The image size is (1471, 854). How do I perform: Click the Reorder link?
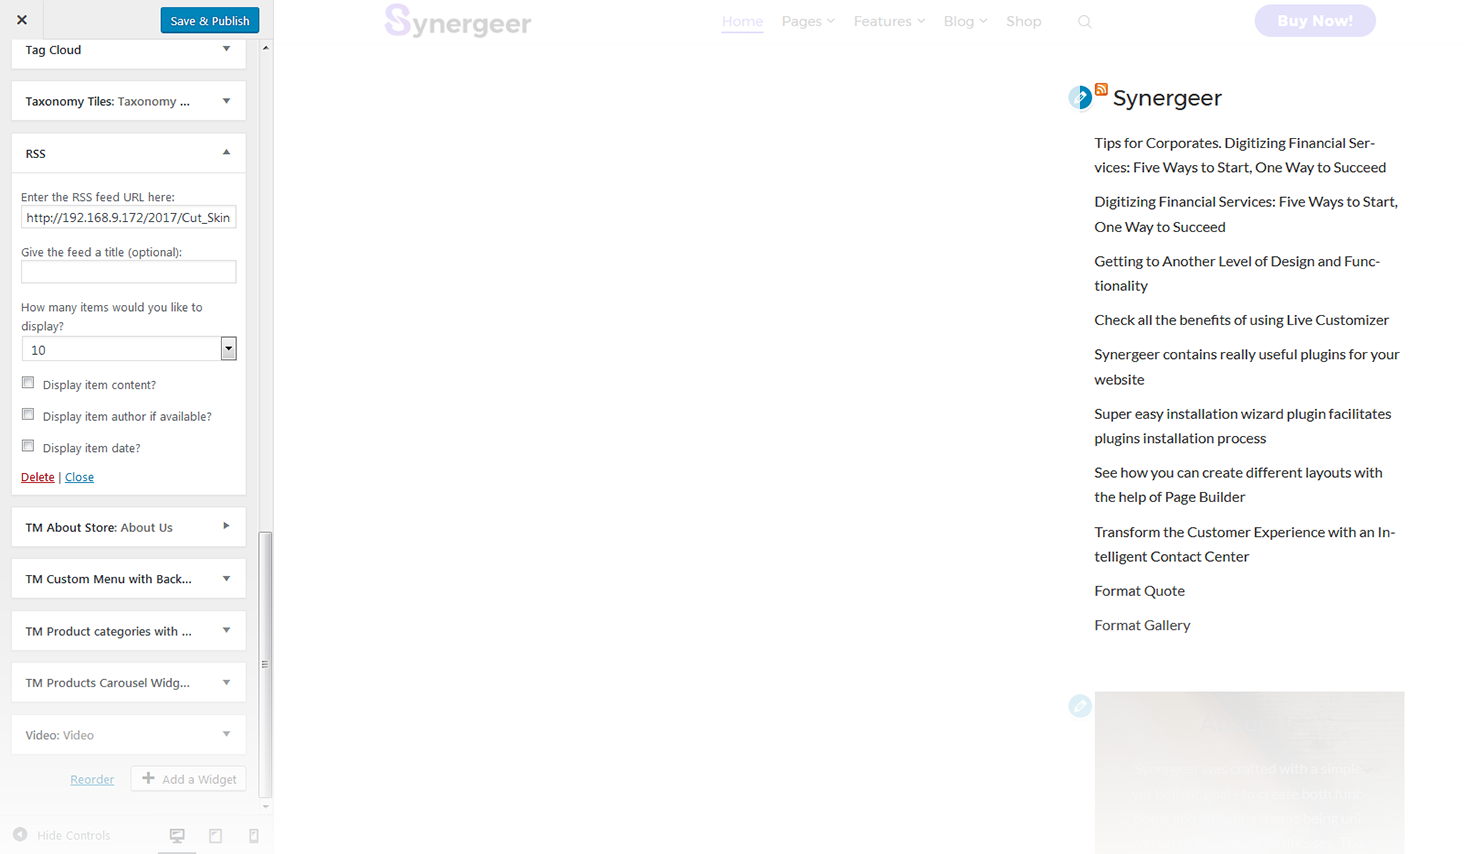92,779
